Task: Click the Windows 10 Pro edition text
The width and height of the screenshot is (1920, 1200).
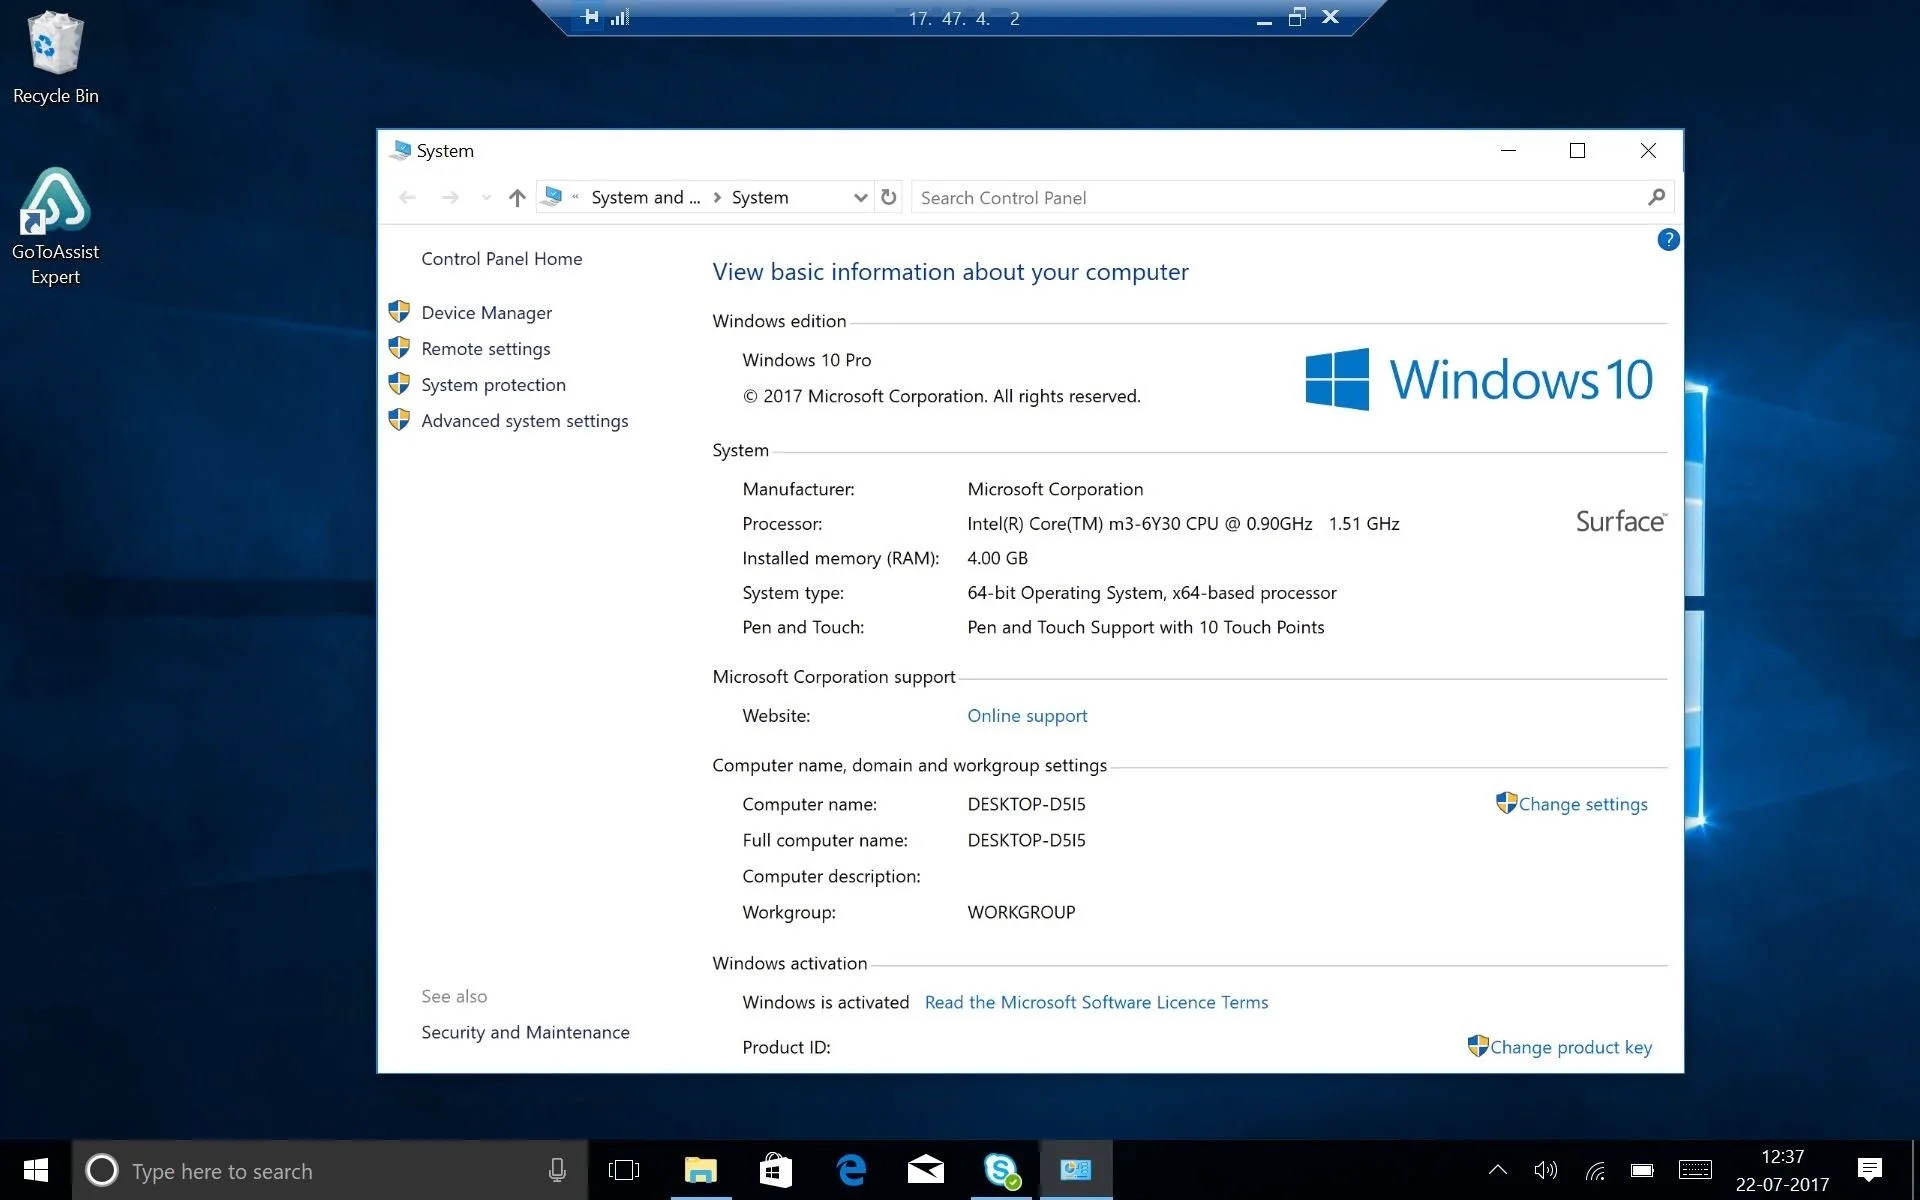Action: [x=806, y=360]
